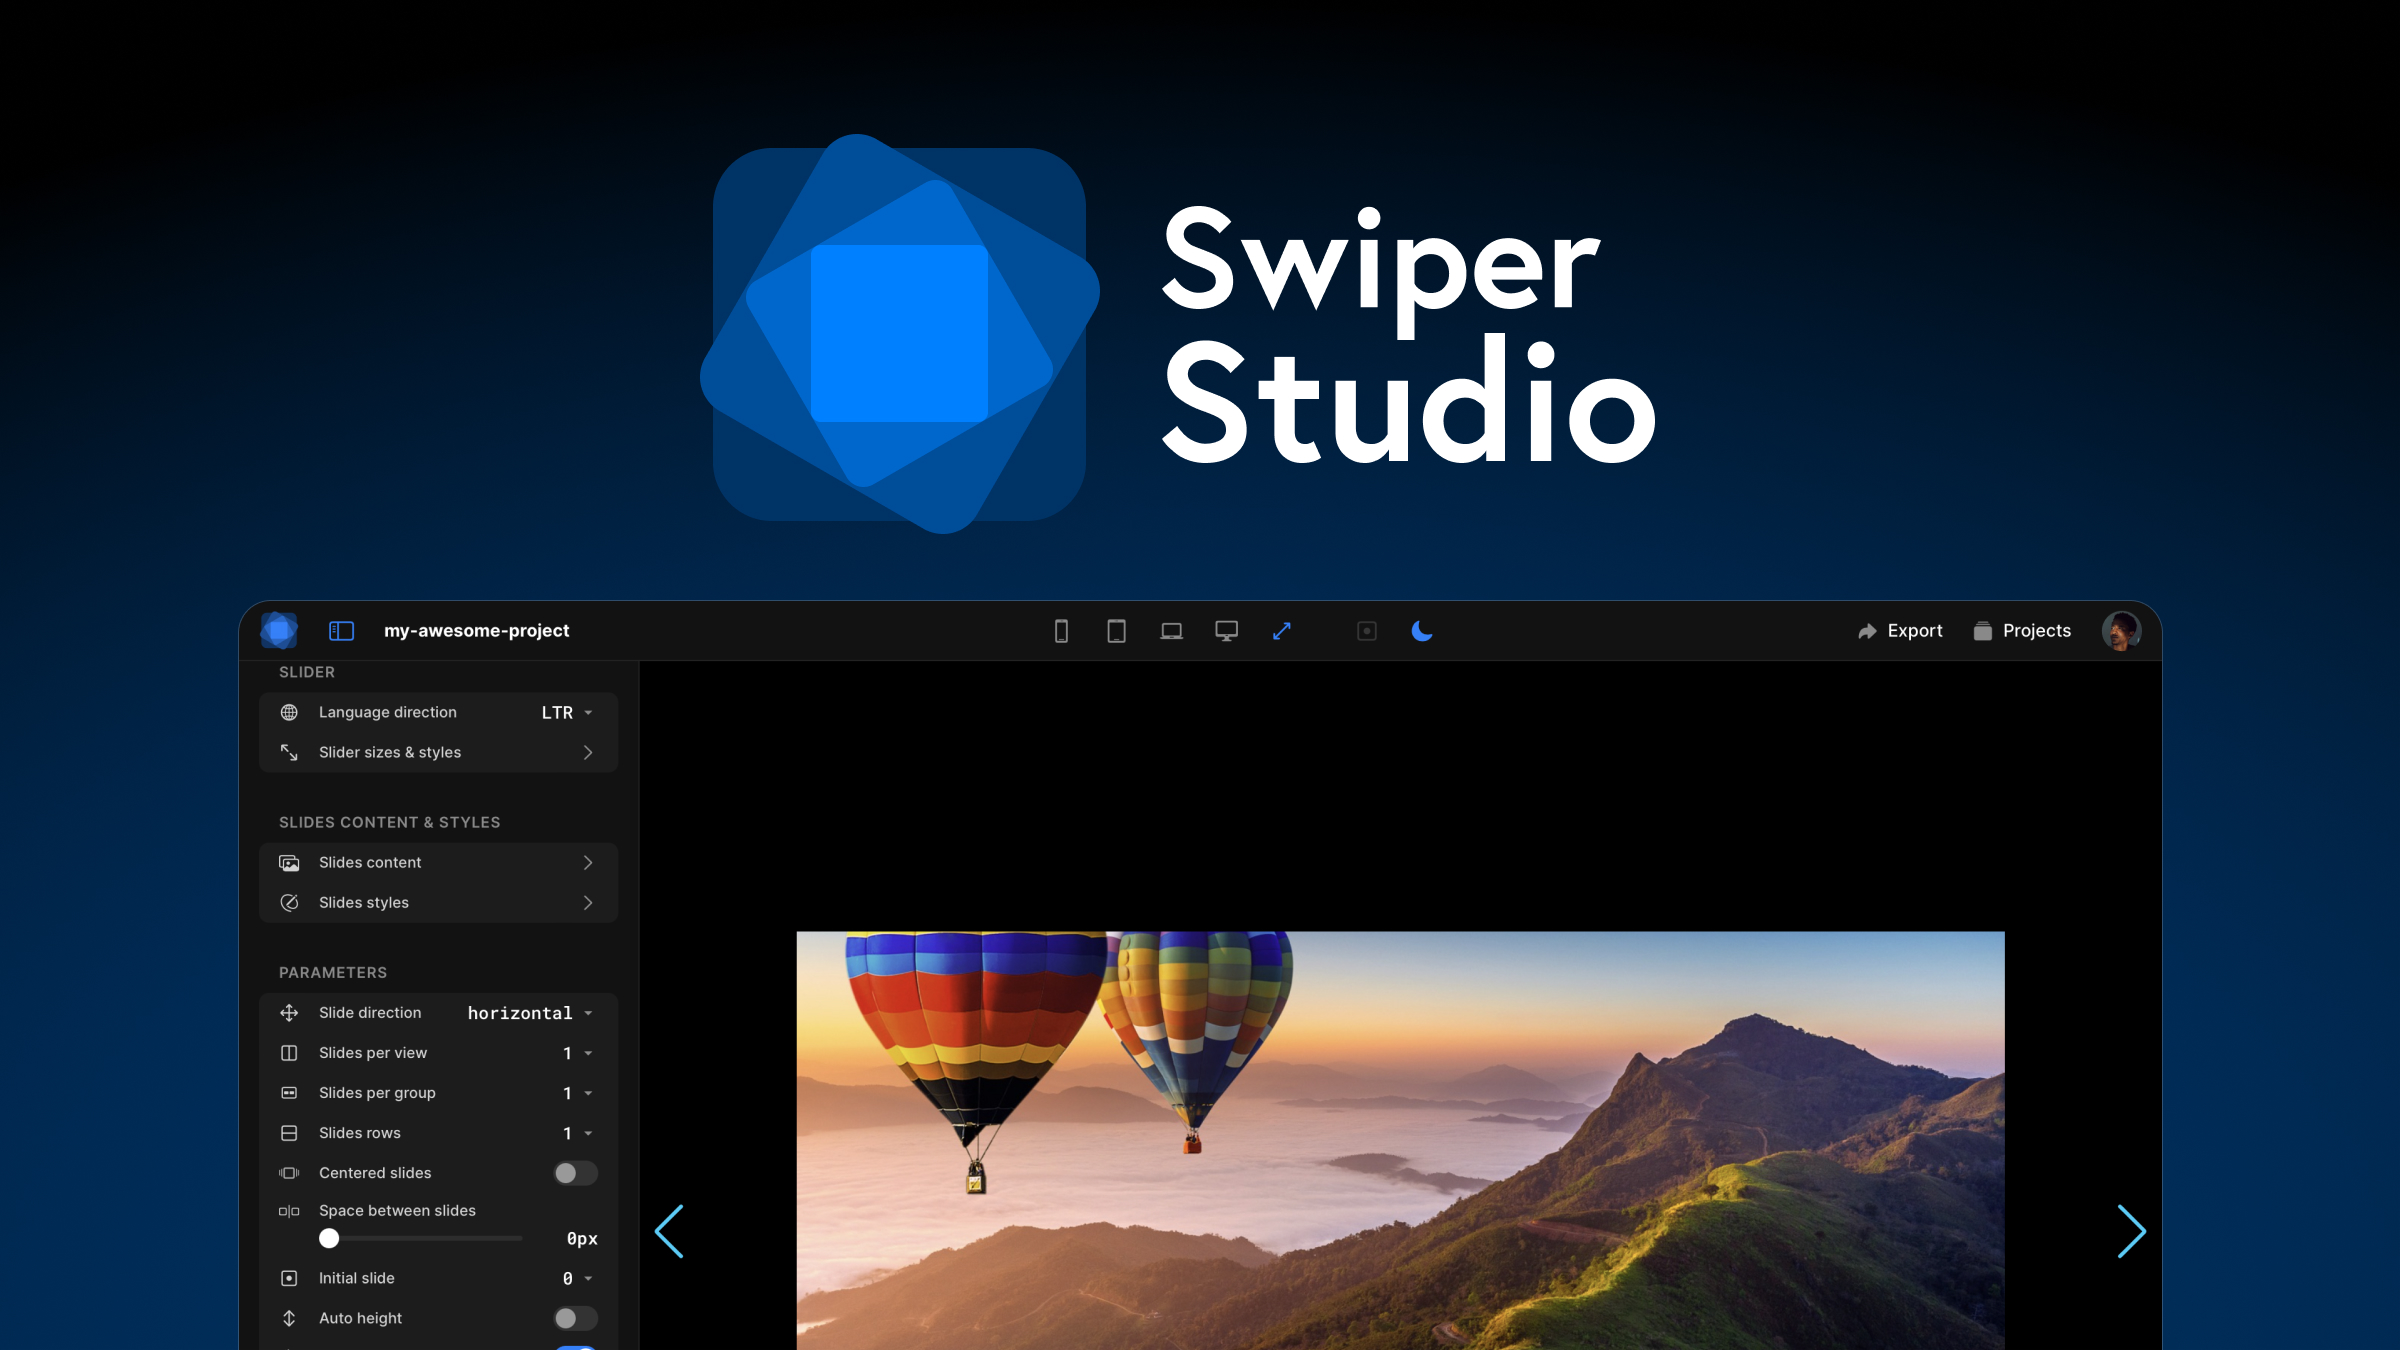Image resolution: width=2400 pixels, height=1350 pixels.
Task: Click the greyed square record icon
Action: 1366,631
